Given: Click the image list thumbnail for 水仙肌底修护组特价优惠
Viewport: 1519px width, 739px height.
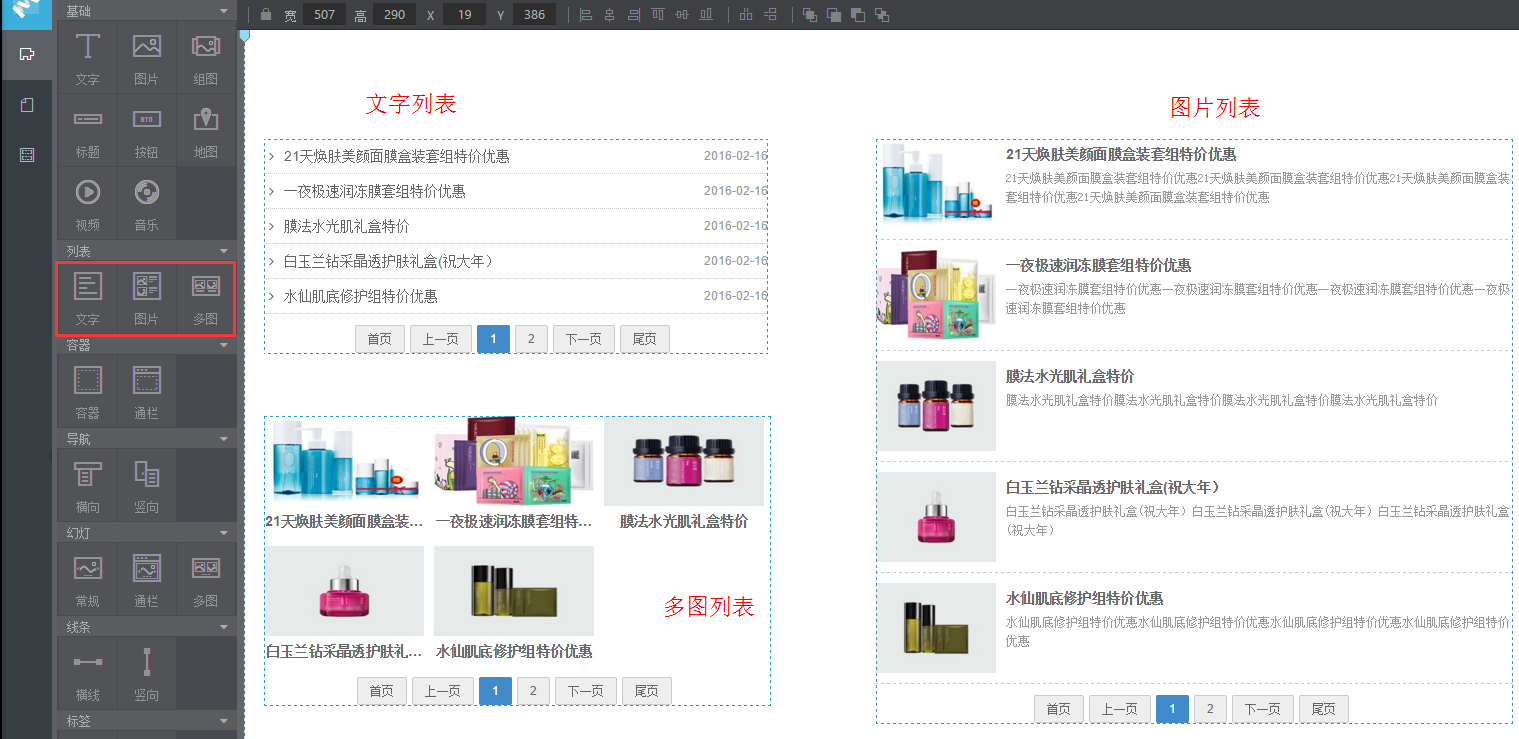Looking at the screenshot, I should tap(937, 628).
